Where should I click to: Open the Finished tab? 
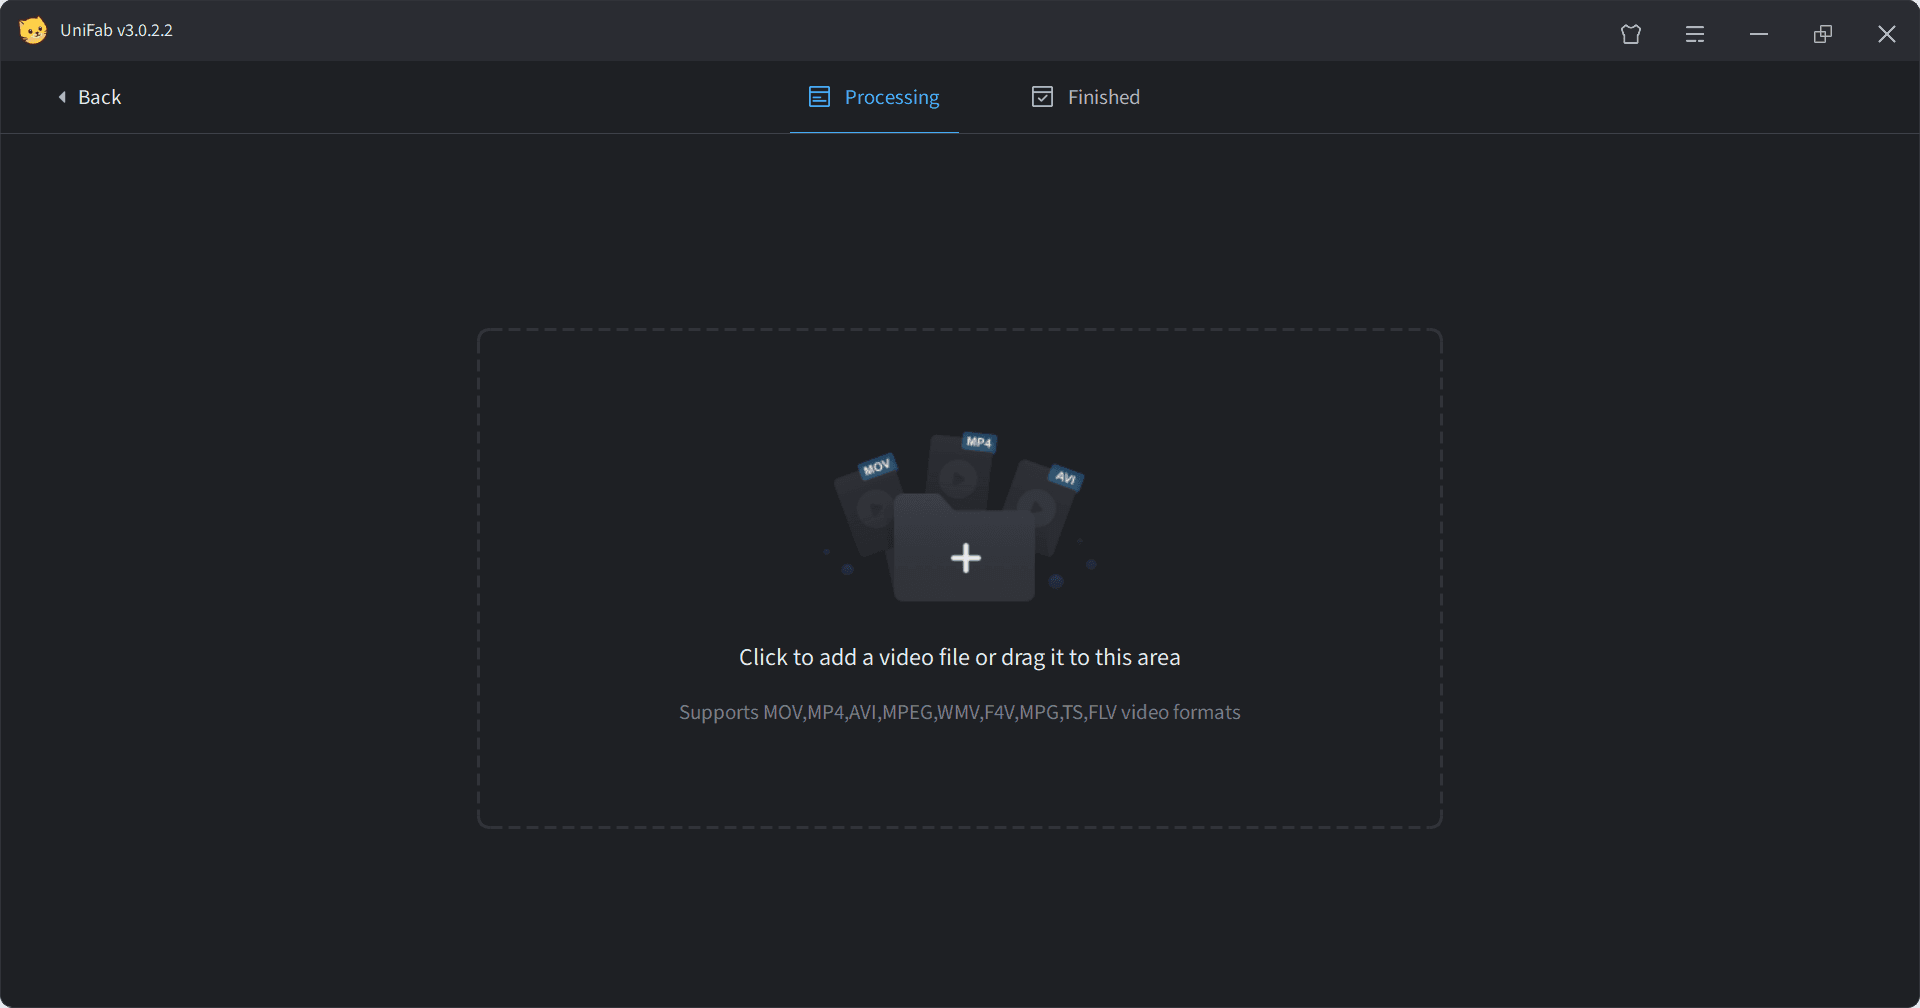click(1085, 97)
